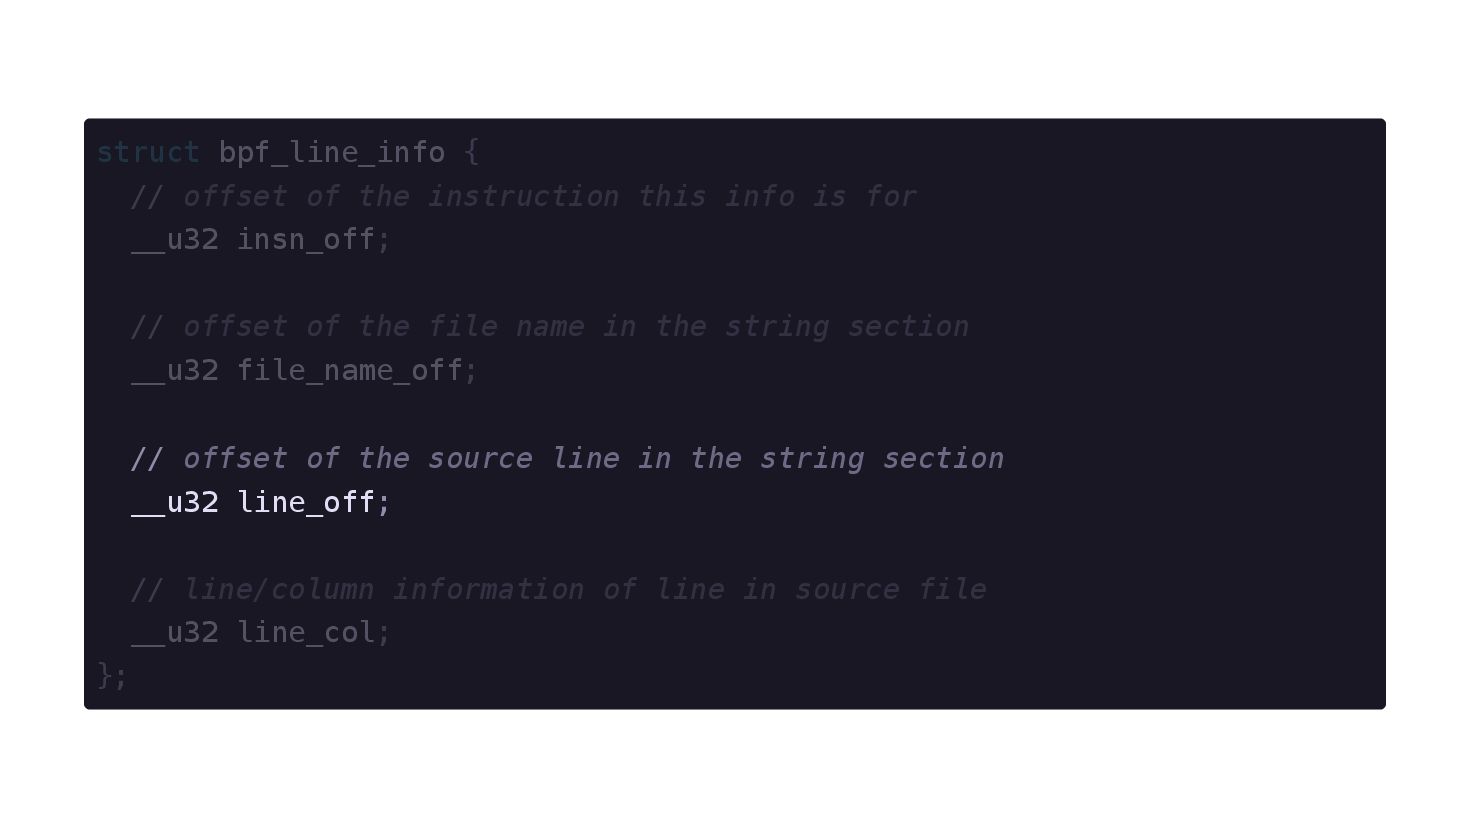Select the highlighted line_off field

click(306, 502)
